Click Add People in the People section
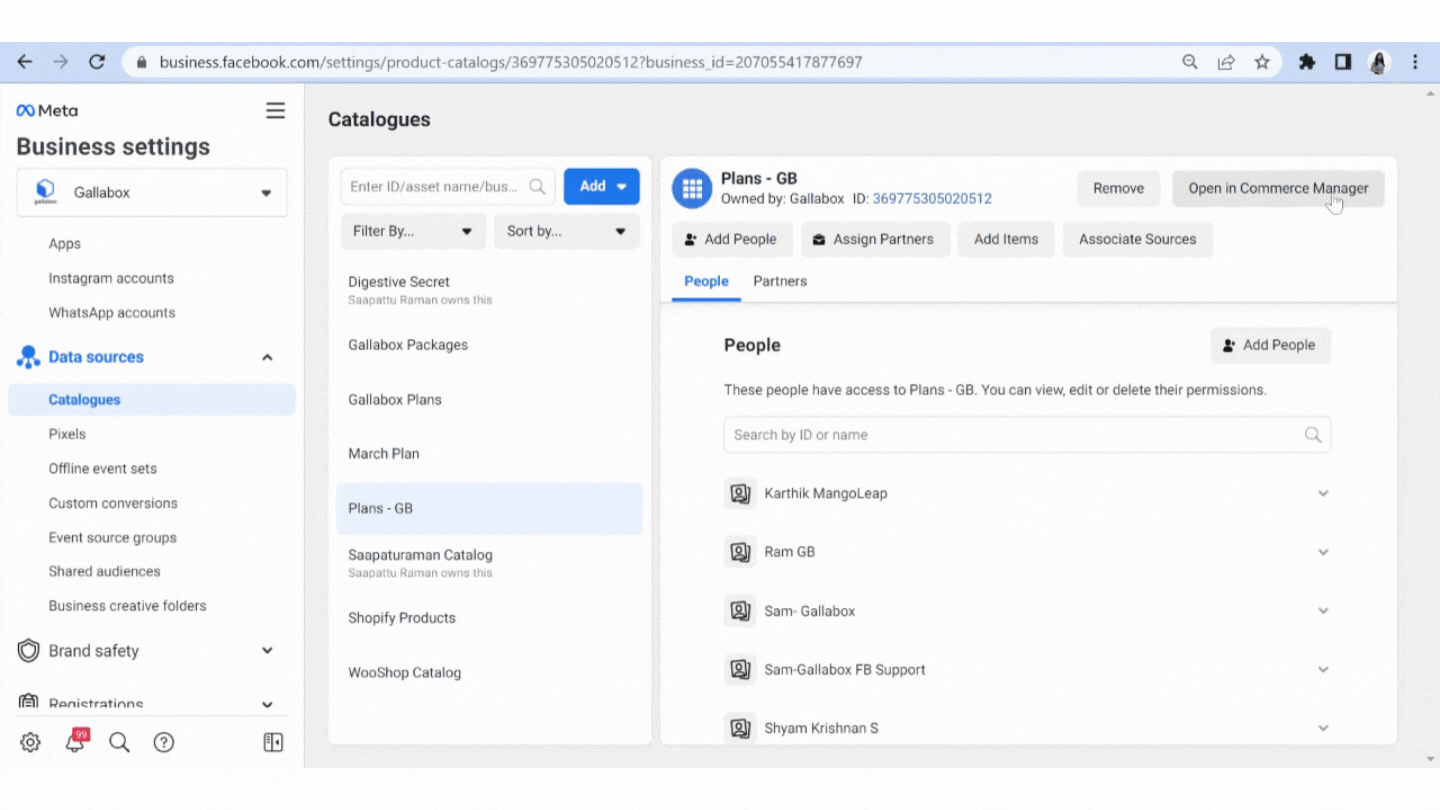The image size is (1440, 810). 1271,345
